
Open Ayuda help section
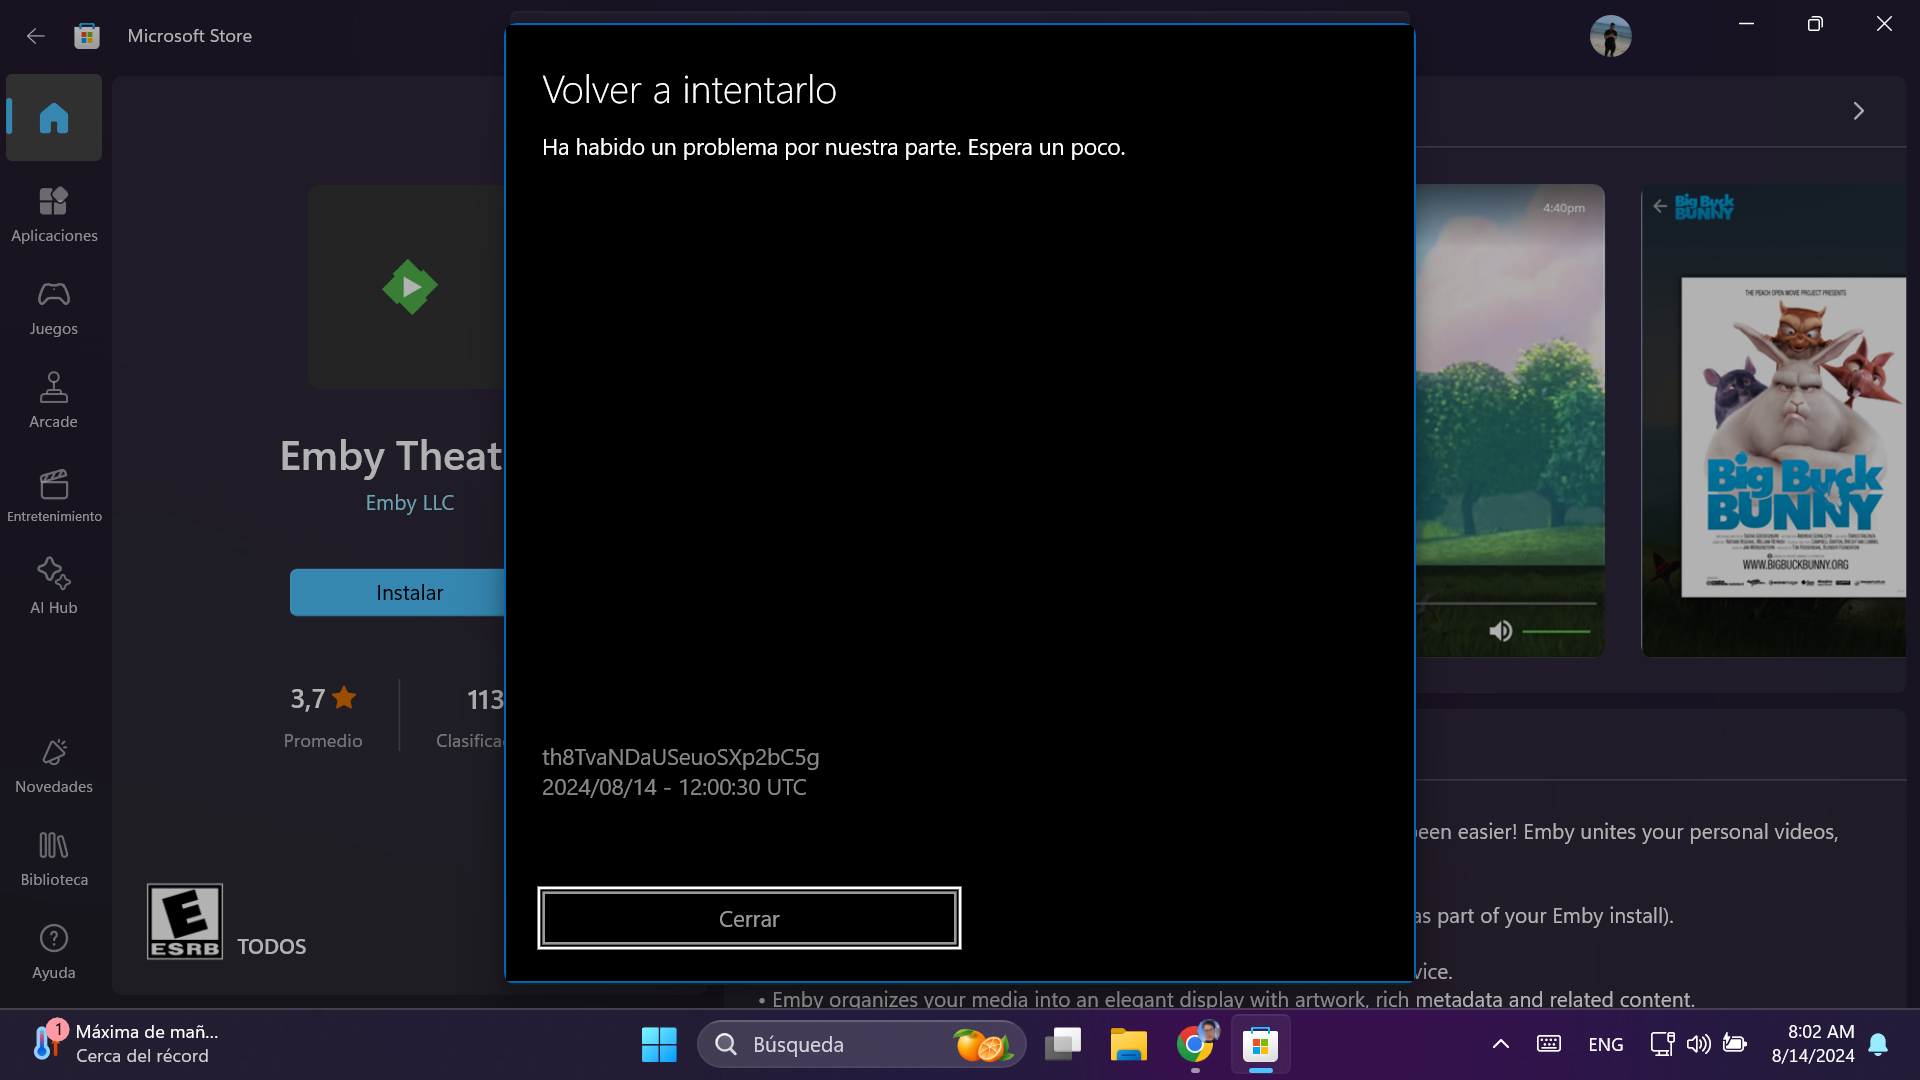54,951
